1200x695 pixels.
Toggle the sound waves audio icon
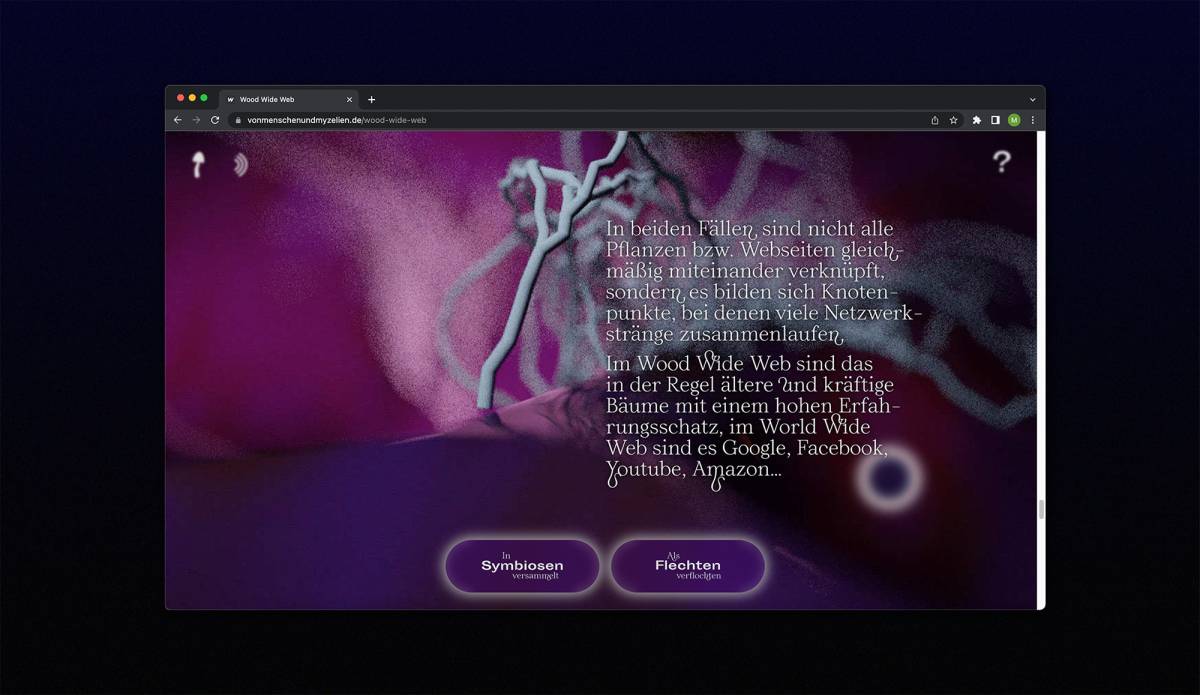point(240,165)
